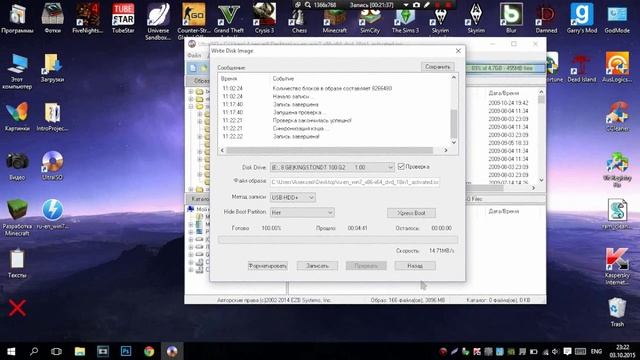Click the write progress bar in the dialog
This screenshot has width=640, height=360.
[338, 240]
